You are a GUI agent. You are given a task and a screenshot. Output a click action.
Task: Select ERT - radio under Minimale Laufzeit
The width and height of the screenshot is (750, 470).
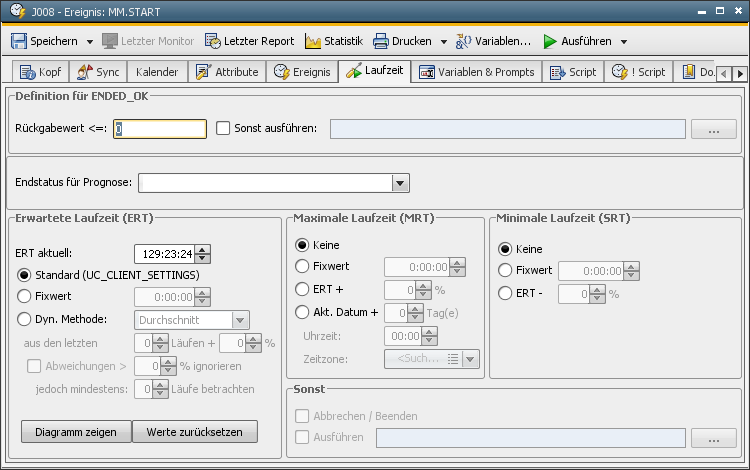click(505, 293)
